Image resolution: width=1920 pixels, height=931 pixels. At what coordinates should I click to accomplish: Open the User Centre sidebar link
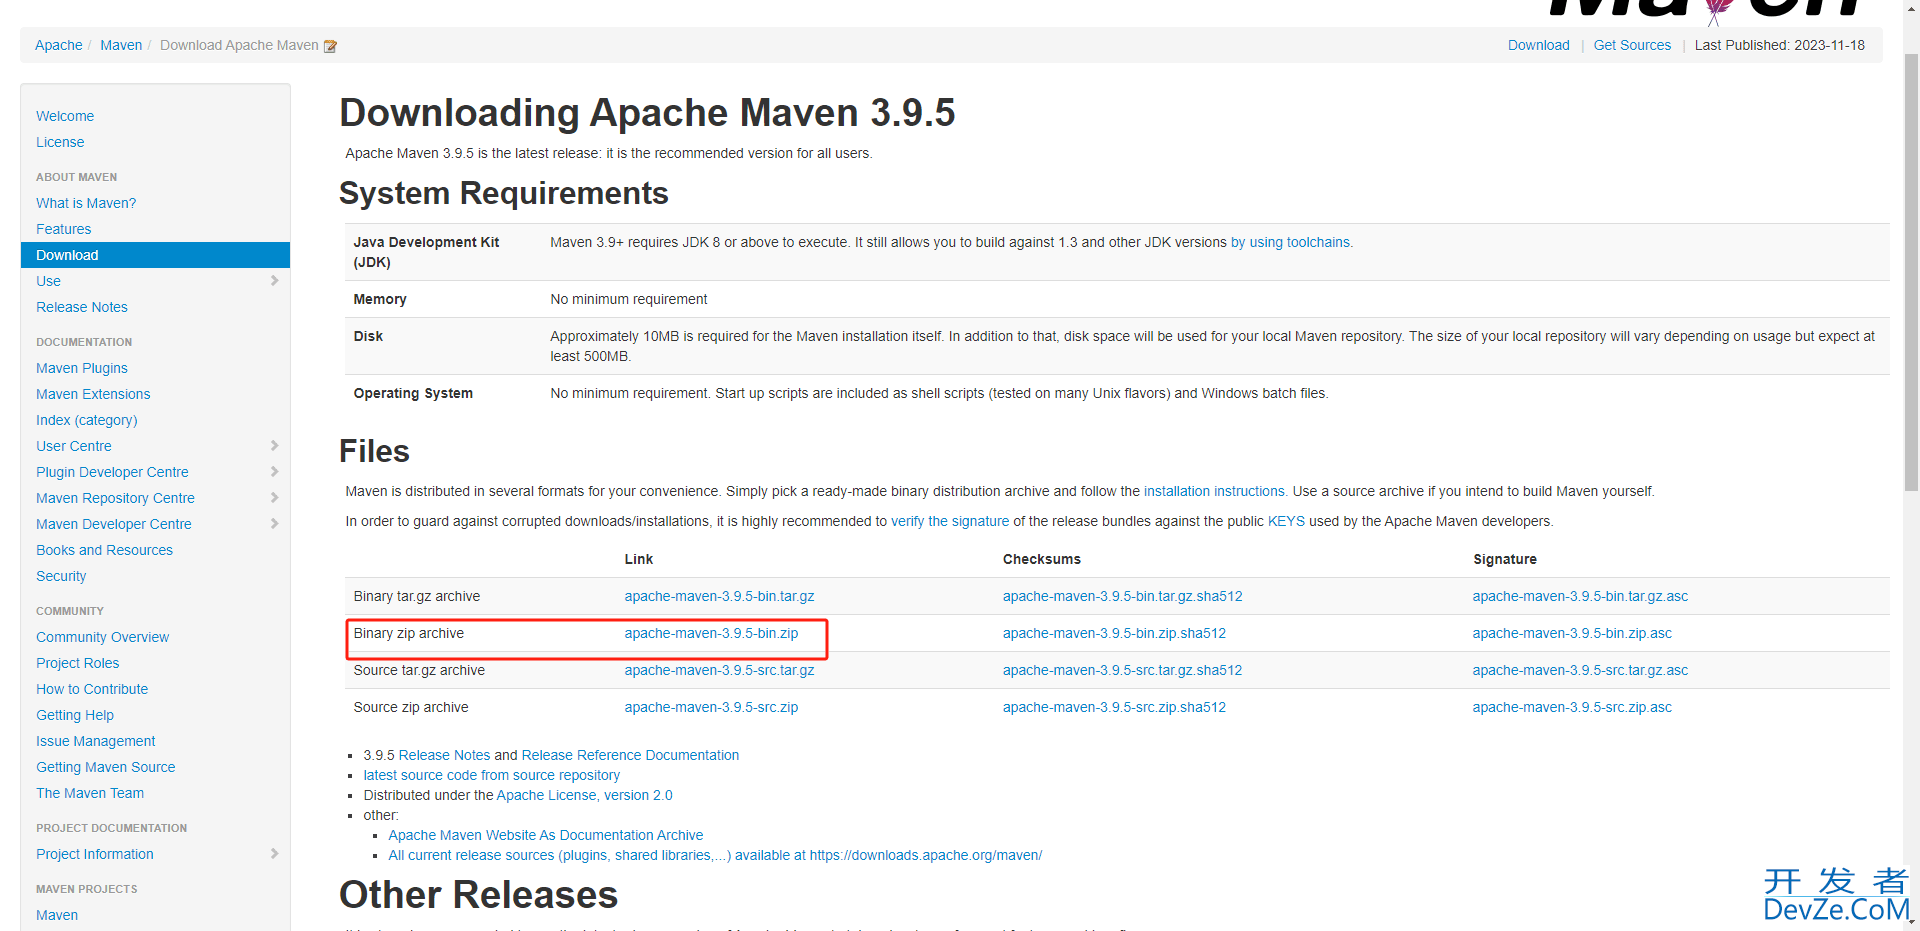[x=74, y=446]
